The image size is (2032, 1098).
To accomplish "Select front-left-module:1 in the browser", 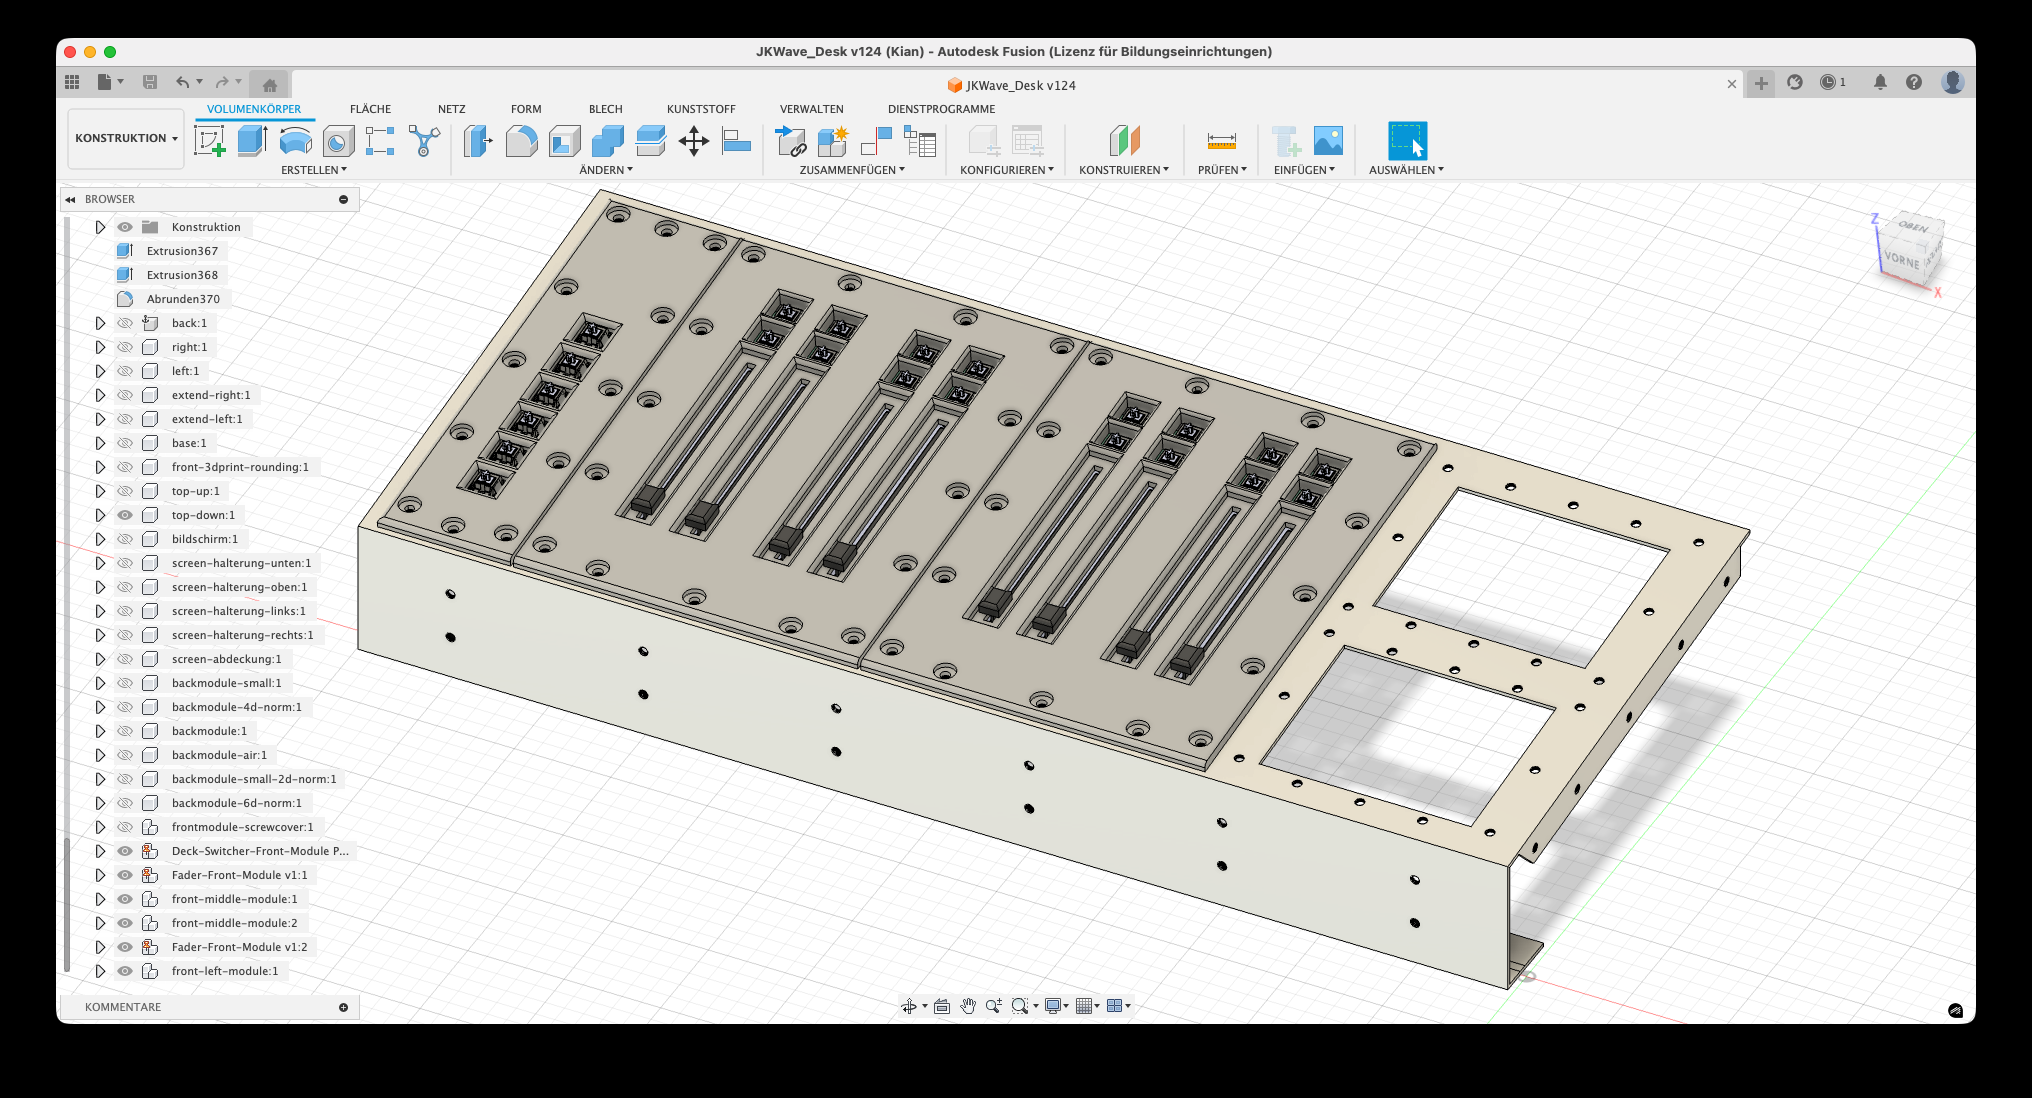I will [225, 971].
